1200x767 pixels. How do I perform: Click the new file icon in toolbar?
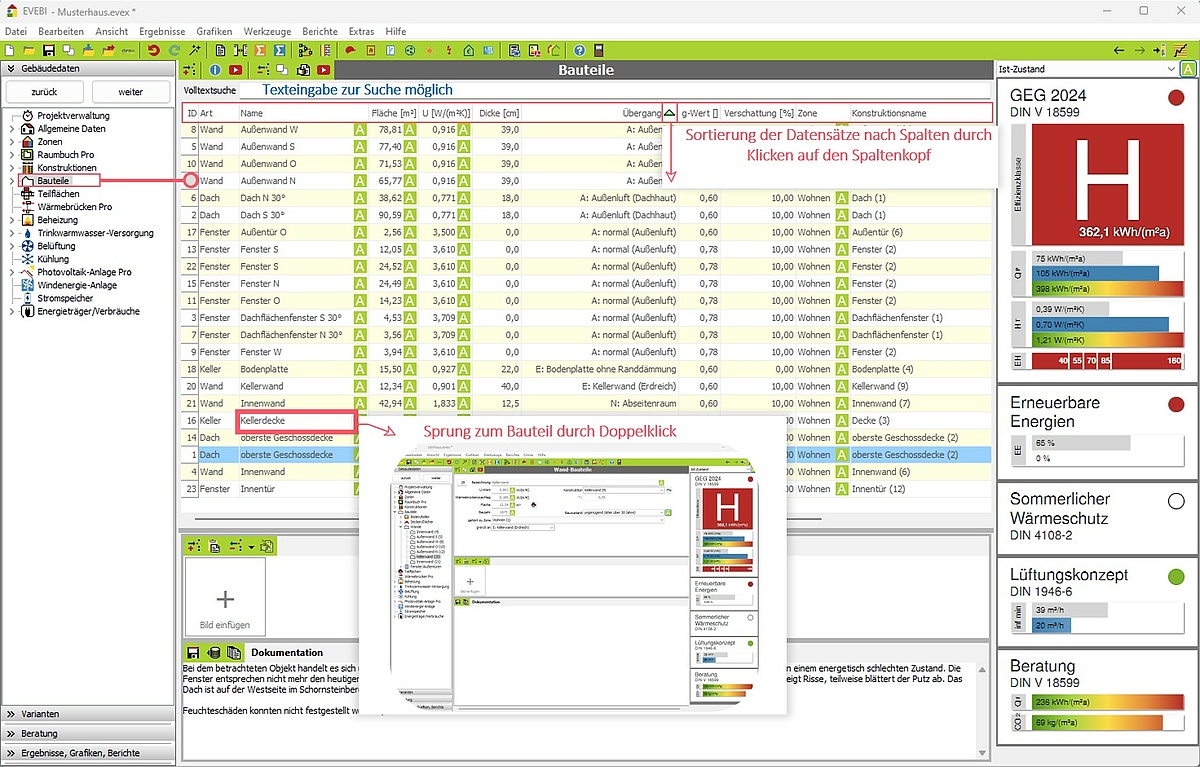pyautogui.click(x=11, y=50)
